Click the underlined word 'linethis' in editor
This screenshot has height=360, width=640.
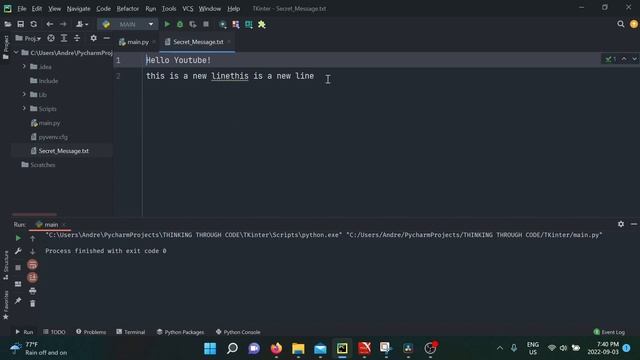tap(230, 76)
